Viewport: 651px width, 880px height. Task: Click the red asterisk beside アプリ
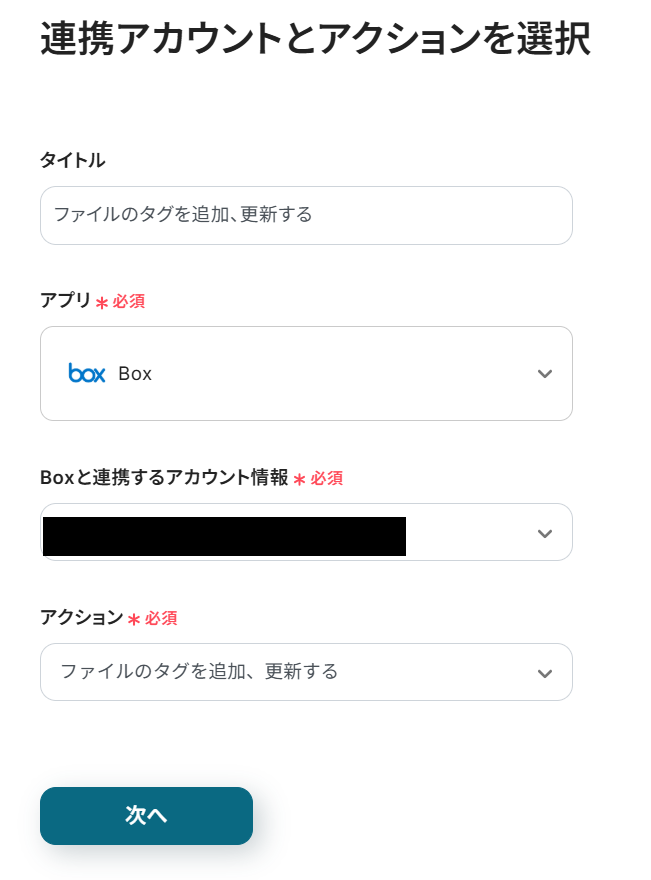101,303
